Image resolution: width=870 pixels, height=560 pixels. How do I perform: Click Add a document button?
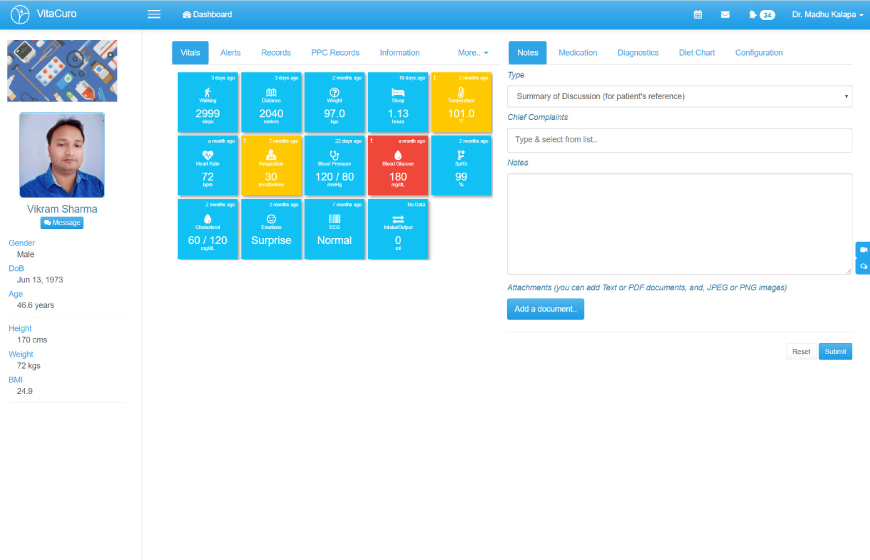point(545,309)
